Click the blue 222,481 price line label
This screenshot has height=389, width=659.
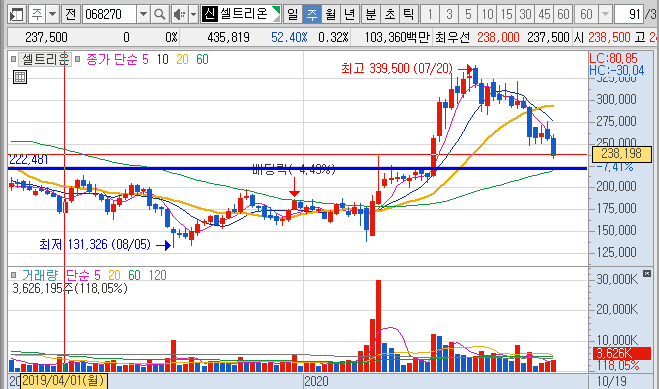tap(29, 160)
